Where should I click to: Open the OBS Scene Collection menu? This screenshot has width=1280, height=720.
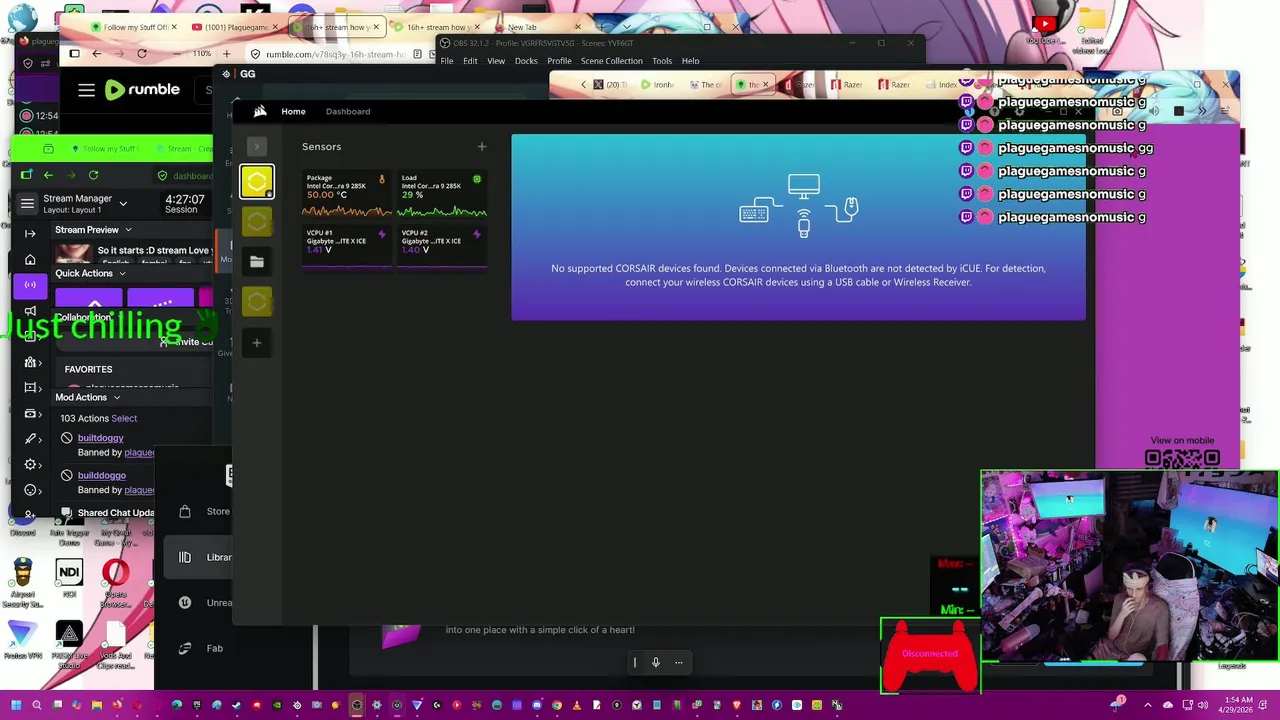611,61
